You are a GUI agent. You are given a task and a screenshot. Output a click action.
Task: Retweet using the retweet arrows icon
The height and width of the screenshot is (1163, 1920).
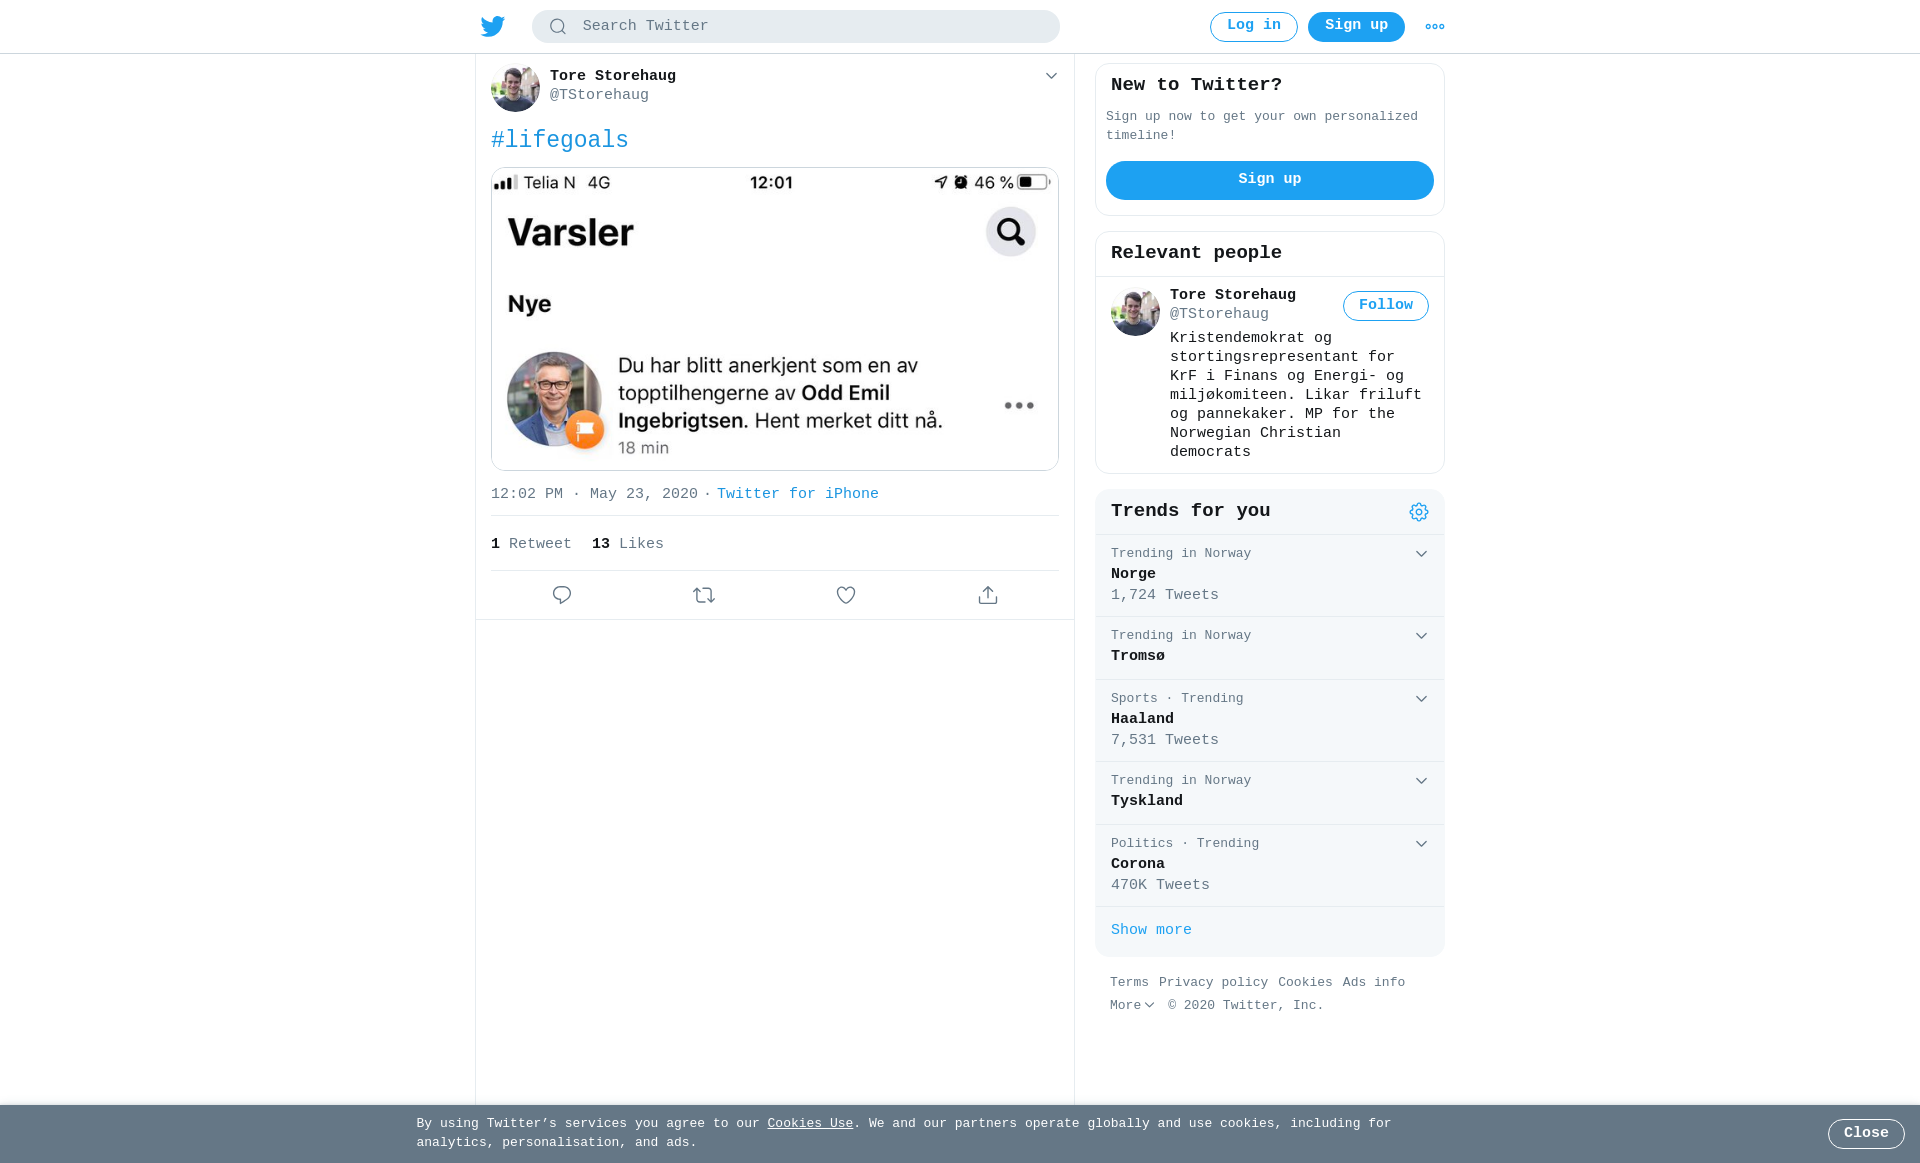click(x=704, y=595)
